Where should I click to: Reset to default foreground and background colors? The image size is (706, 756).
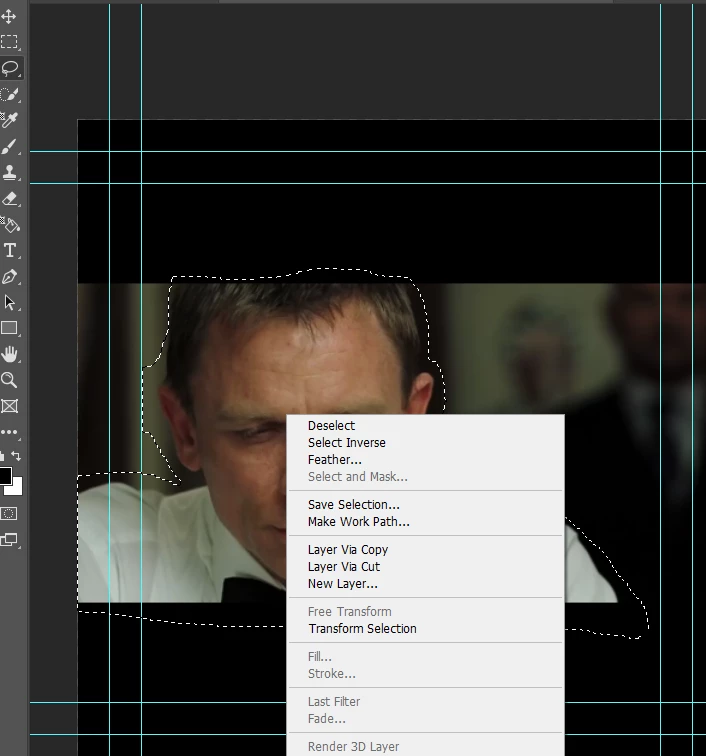[x=2, y=456]
